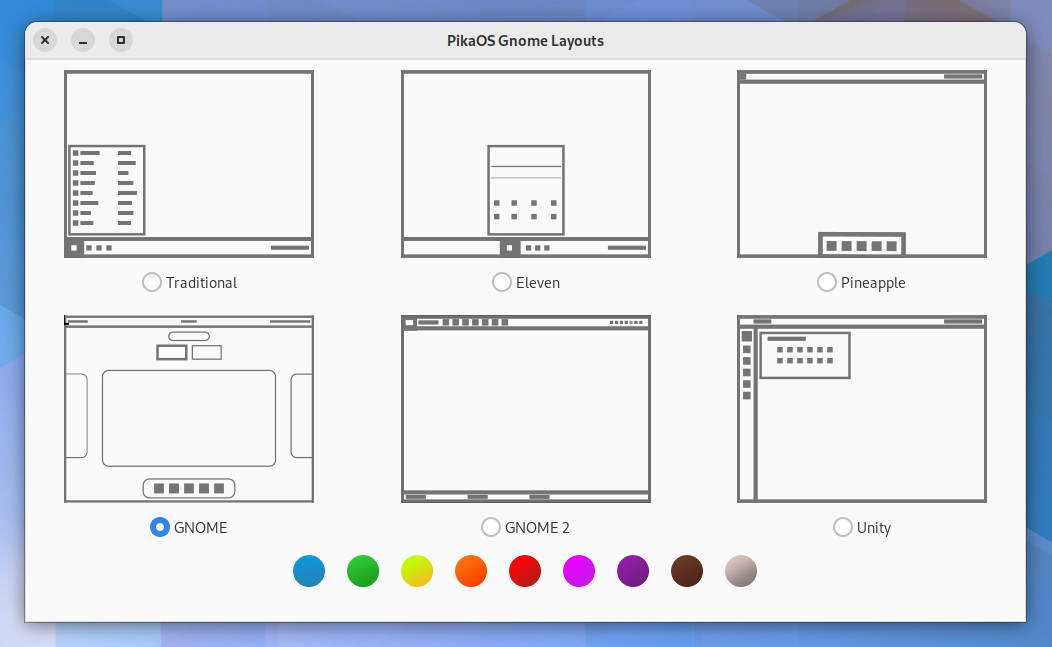This screenshot has height=647, width=1052.
Task: Choose the brown accent color
Action: point(687,571)
